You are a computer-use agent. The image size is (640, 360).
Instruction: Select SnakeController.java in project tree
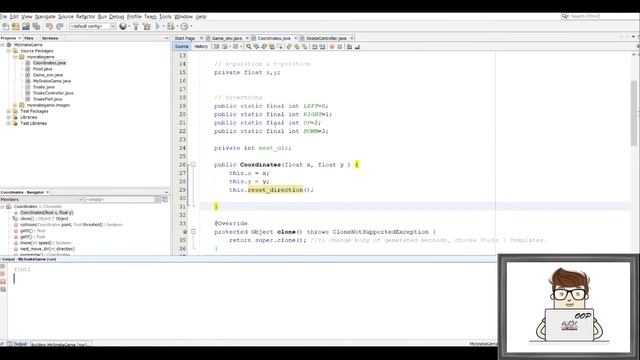(x=53, y=93)
